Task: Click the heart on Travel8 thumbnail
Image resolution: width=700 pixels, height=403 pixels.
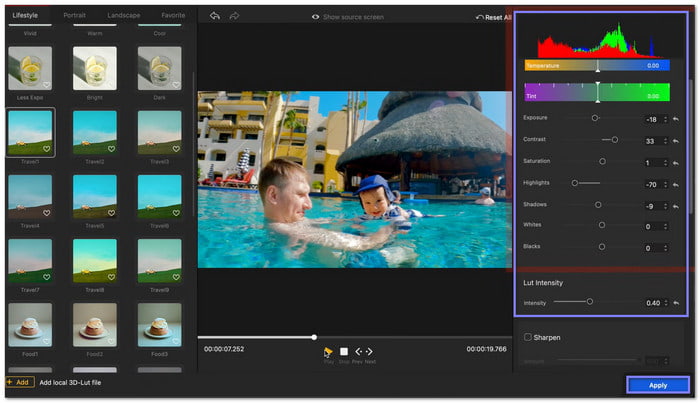Action: (x=111, y=277)
